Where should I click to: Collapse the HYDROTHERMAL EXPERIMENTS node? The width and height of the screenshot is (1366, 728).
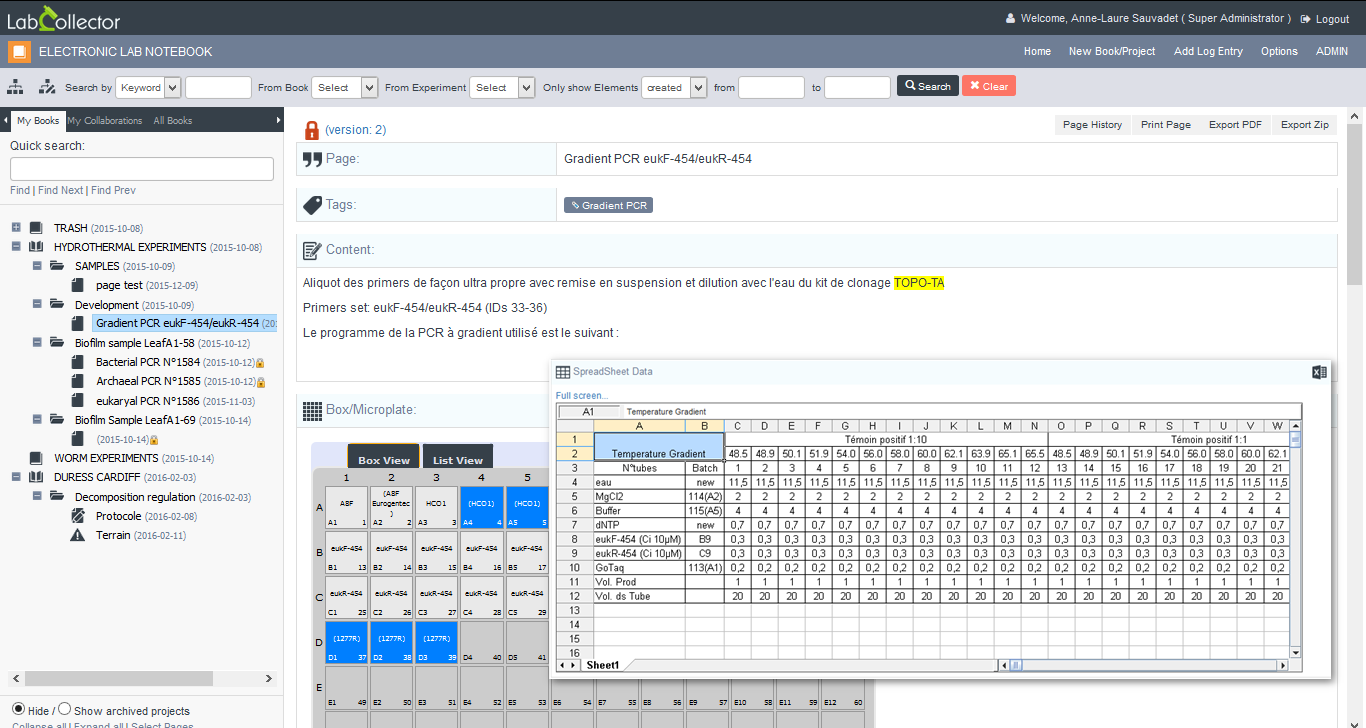point(16,247)
